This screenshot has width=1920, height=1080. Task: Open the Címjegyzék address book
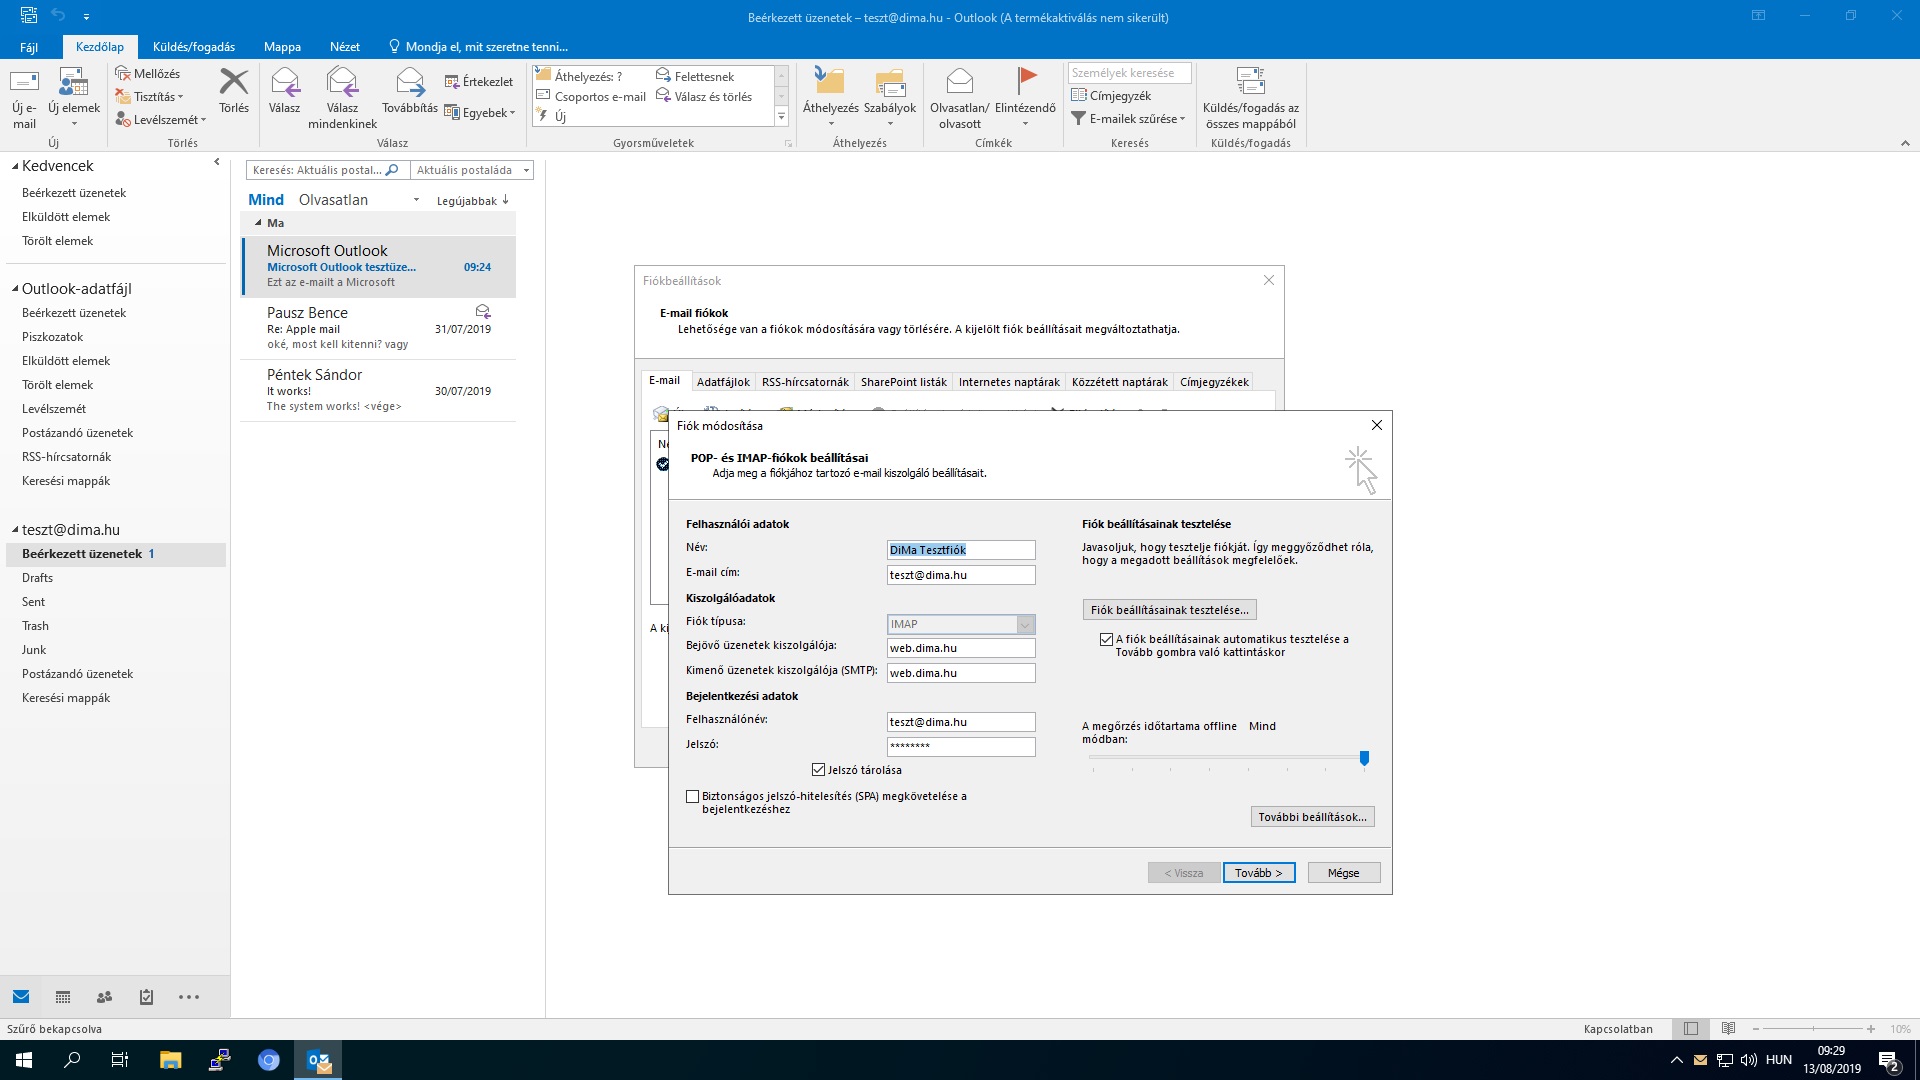tap(1111, 96)
